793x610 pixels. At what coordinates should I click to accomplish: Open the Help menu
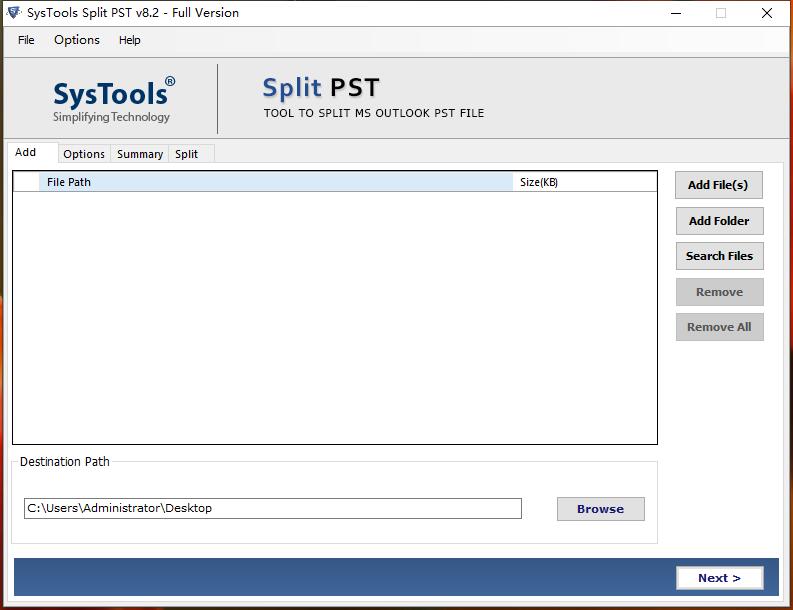(129, 40)
